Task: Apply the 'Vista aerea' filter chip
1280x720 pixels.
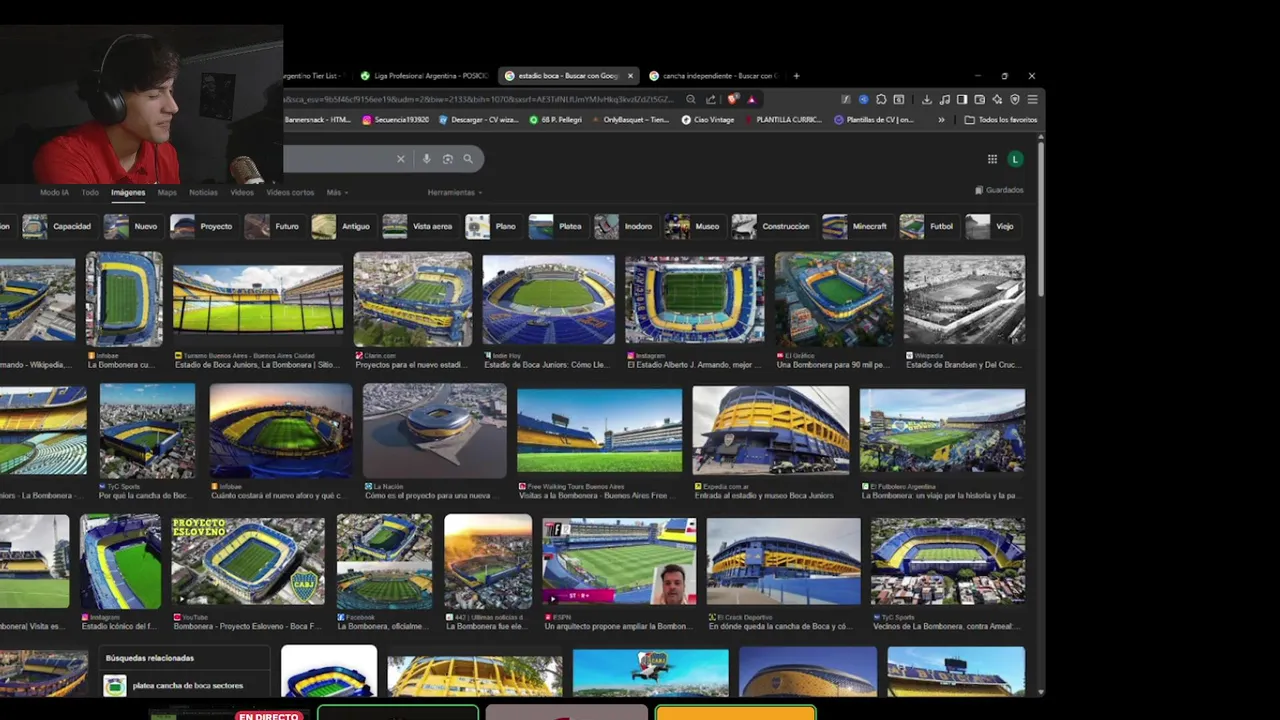Action: click(x=419, y=227)
